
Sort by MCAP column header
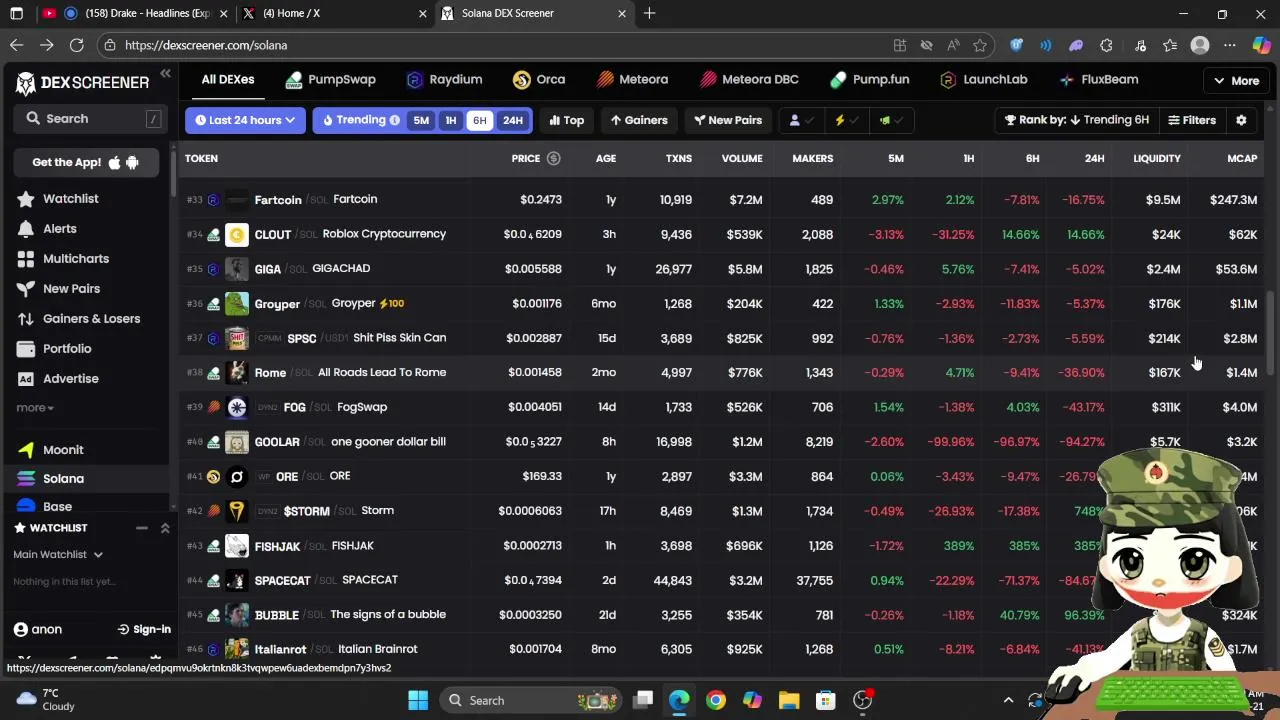1242,158
